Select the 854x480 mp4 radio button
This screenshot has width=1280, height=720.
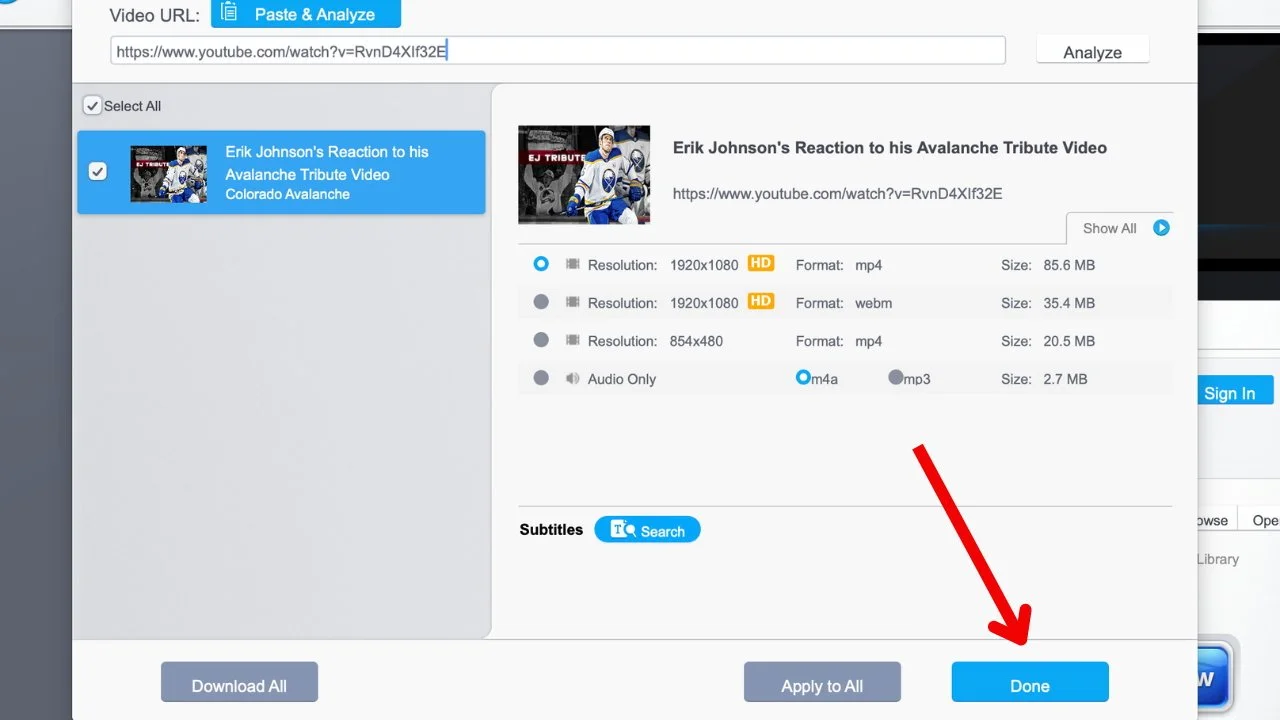click(x=541, y=340)
